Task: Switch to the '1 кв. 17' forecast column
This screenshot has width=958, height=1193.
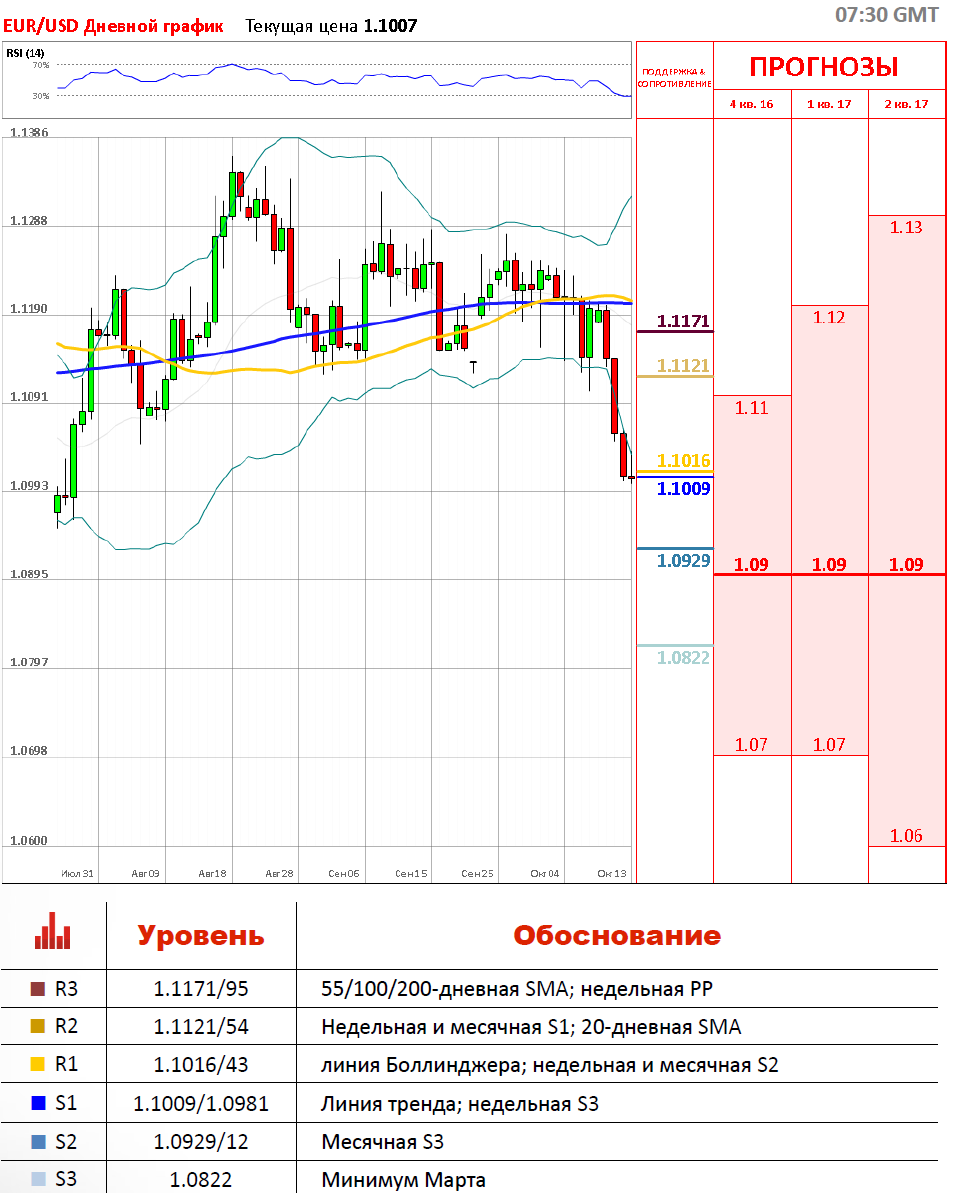Action: 829,104
